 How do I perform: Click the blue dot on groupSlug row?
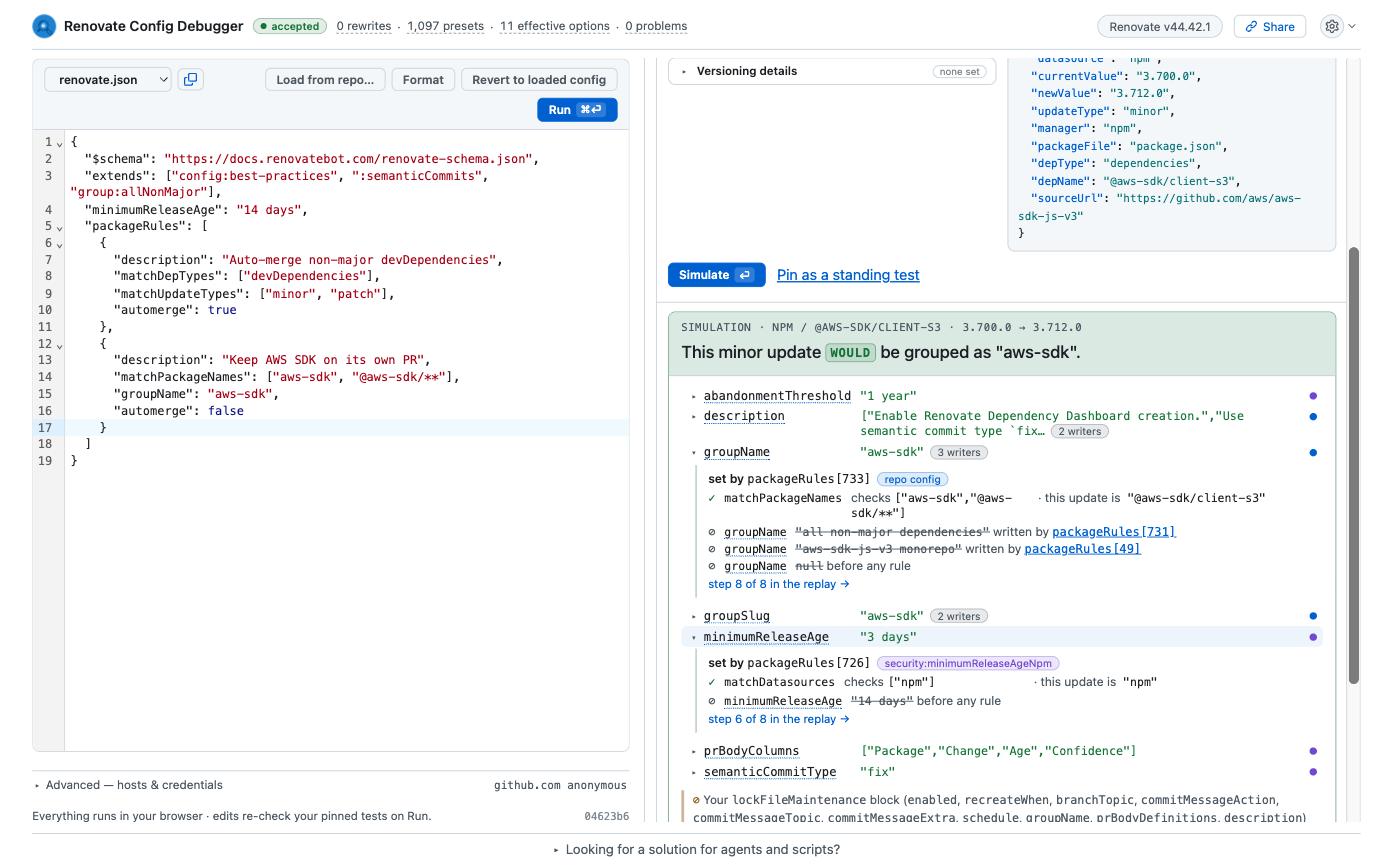tap(1313, 616)
